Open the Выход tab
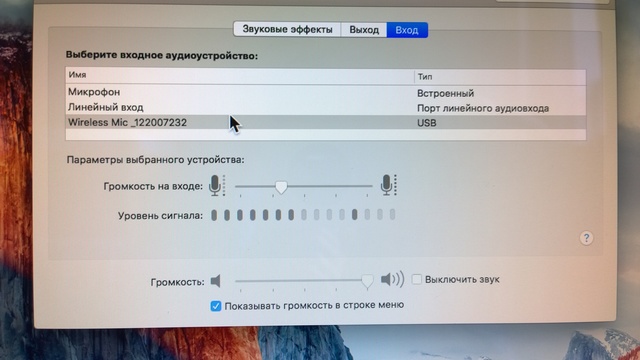The height and width of the screenshot is (360, 640). click(364, 30)
